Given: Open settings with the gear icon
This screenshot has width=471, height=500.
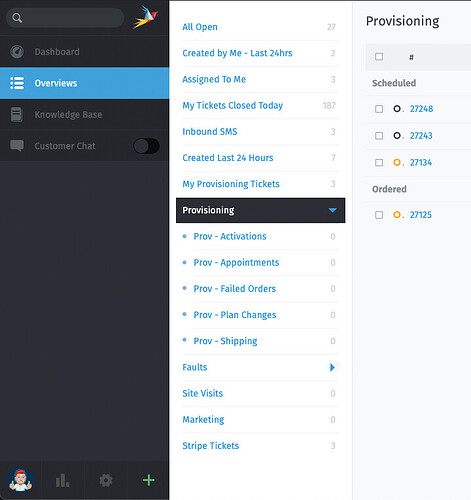Looking at the screenshot, I should pos(106,480).
